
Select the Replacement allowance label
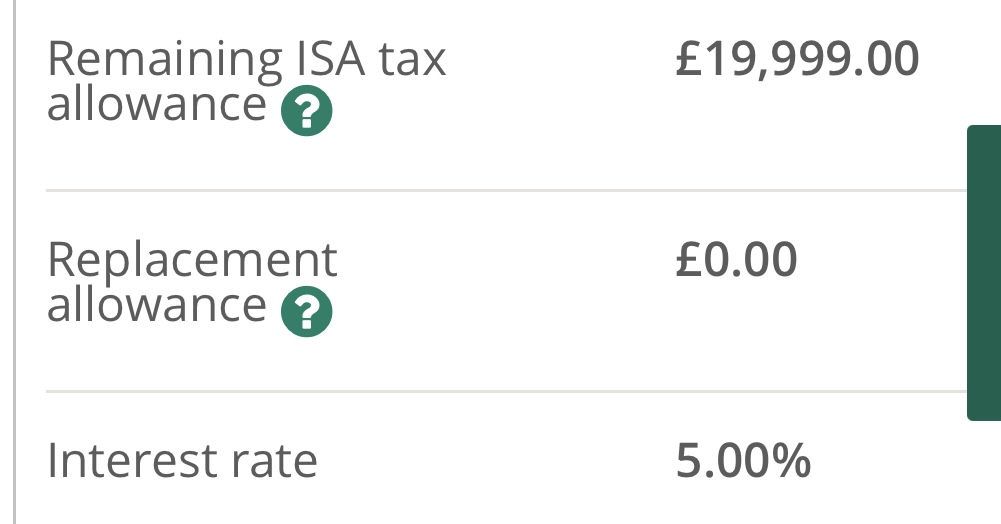pyautogui.click(x=192, y=282)
